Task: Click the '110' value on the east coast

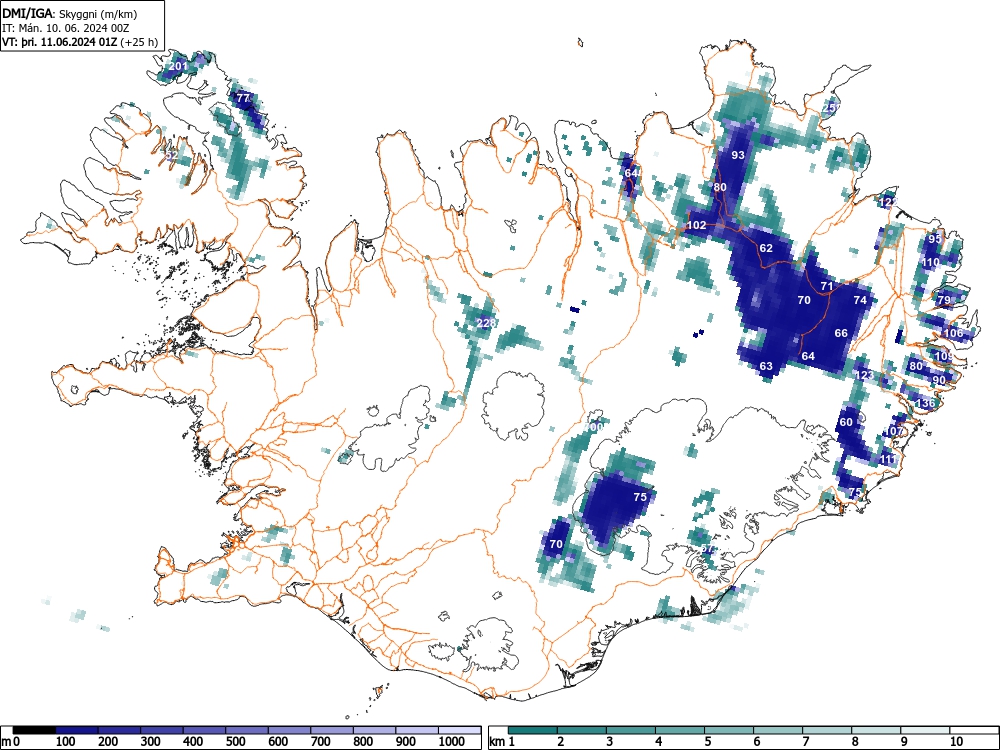Action: [x=930, y=262]
